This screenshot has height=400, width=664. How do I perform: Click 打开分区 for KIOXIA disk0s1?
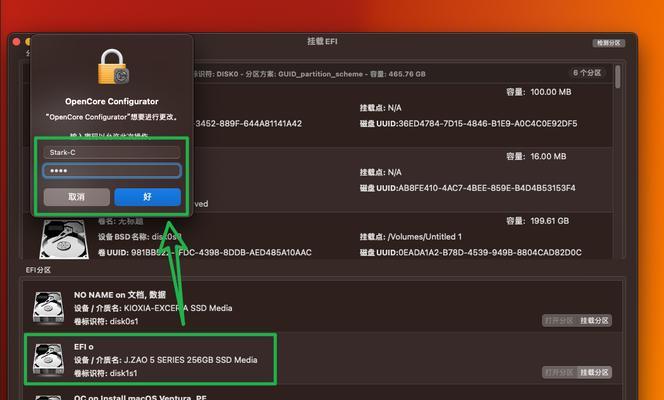[559, 320]
